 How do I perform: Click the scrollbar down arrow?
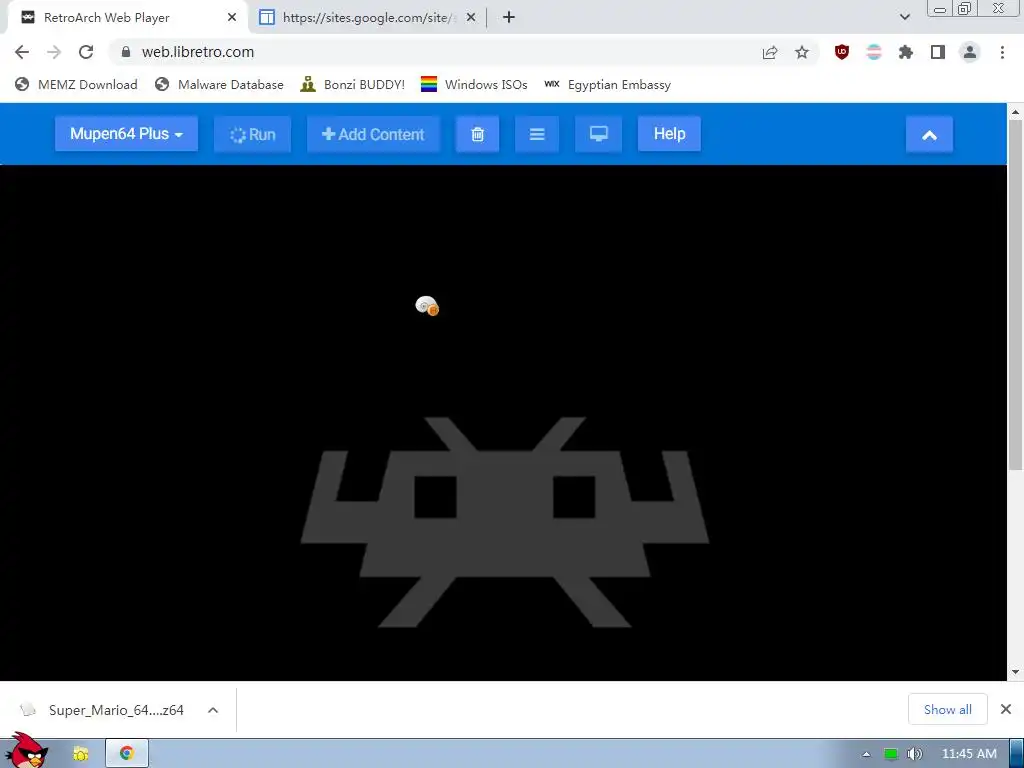[1015, 672]
